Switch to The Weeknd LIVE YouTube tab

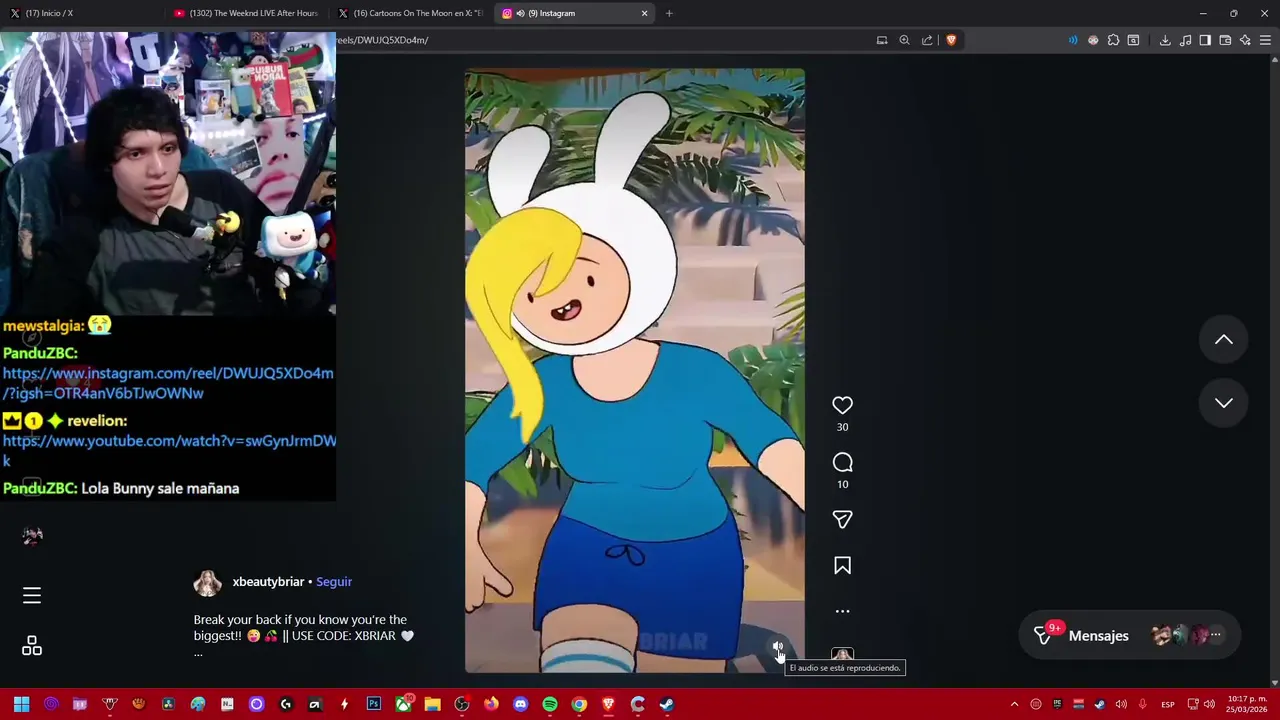pos(246,13)
